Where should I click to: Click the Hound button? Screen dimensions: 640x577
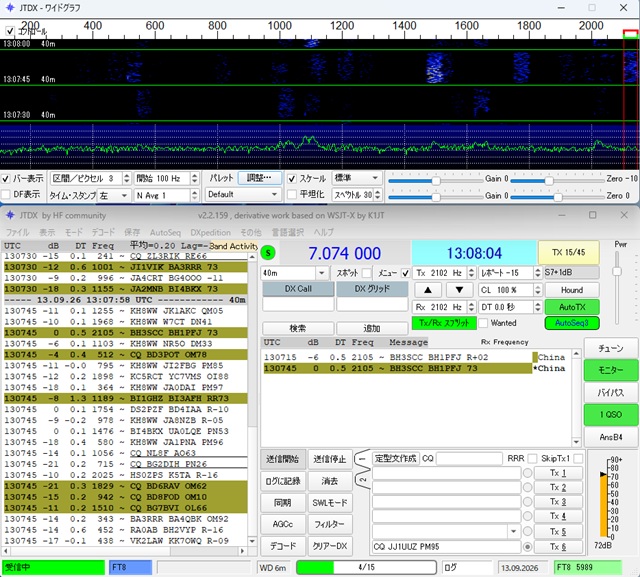coord(572,290)
